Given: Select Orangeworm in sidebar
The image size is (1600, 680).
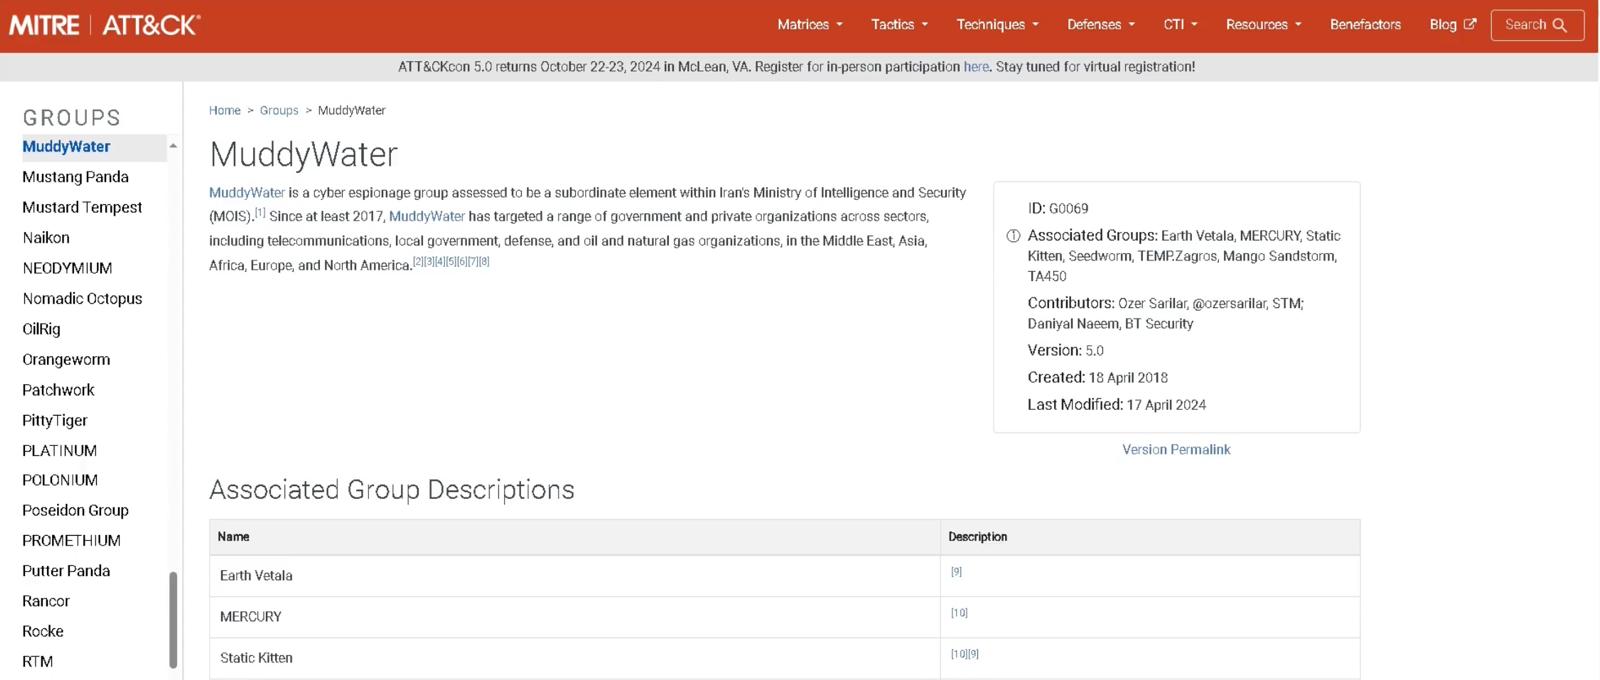Looking at the screenshot, I should coord(66,360).
